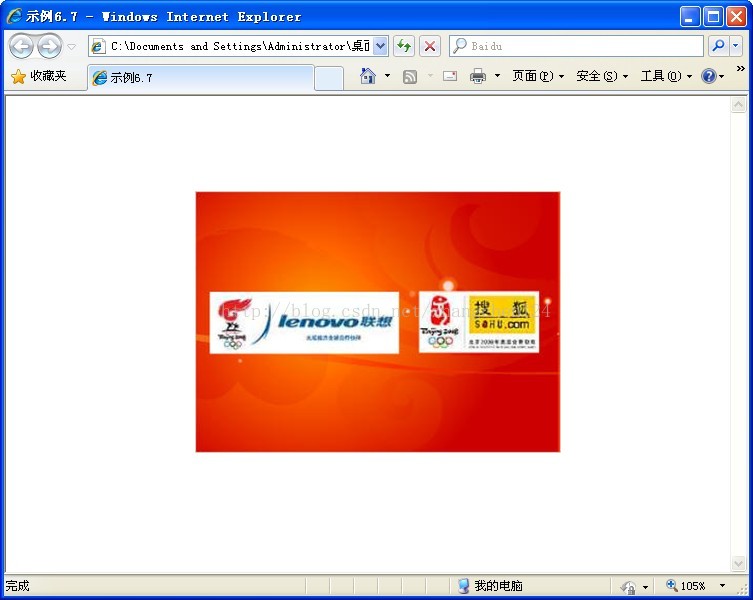Expand the Help dropdown arrow
The image size is (753, 600).
click(x=722, y=76)
